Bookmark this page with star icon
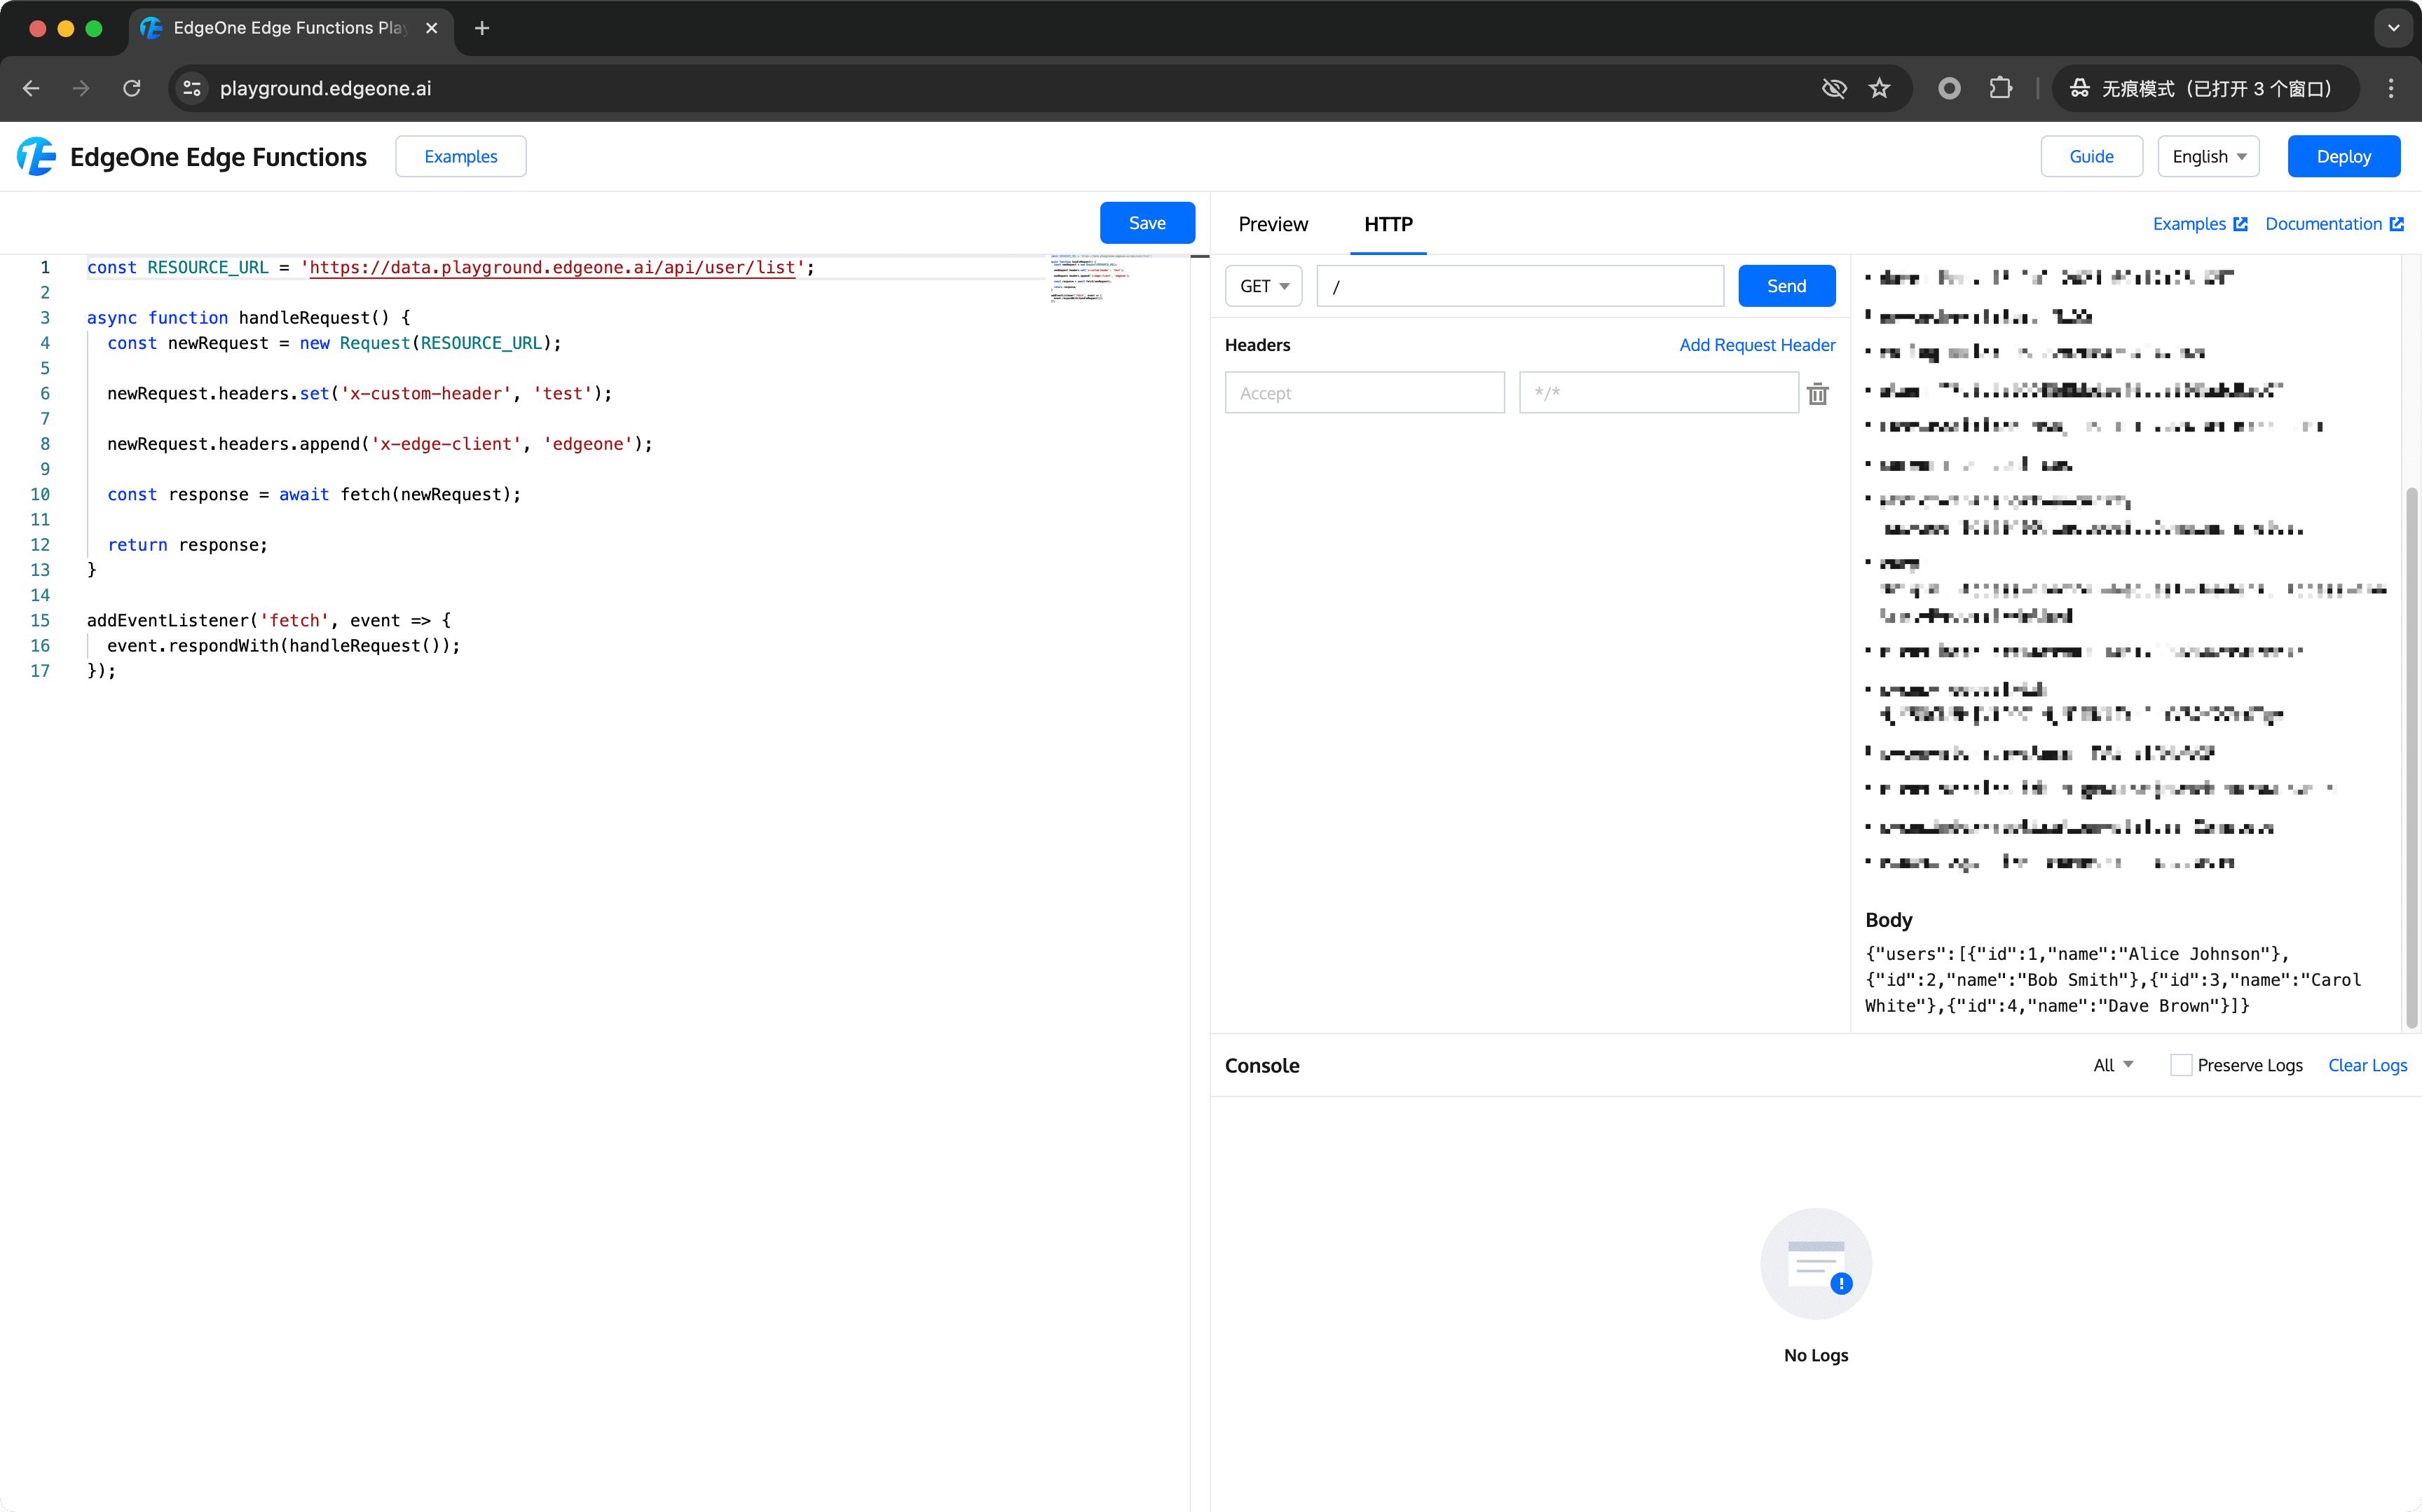The height and width of the screenshot is (1512, 2422). (x=1880, y=88)
